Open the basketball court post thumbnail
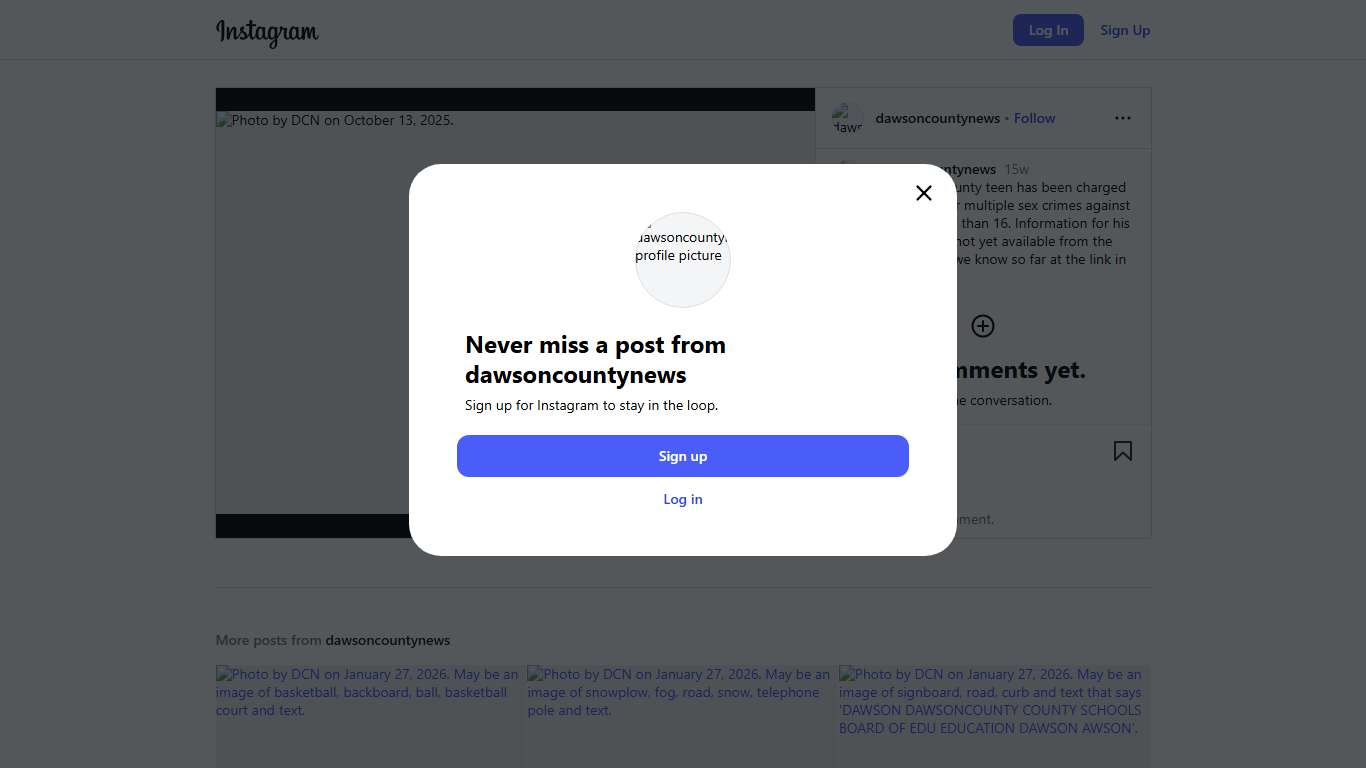The width and height of the screenshot is (1366, 768). pyautogui.click(x=368, y=716)
